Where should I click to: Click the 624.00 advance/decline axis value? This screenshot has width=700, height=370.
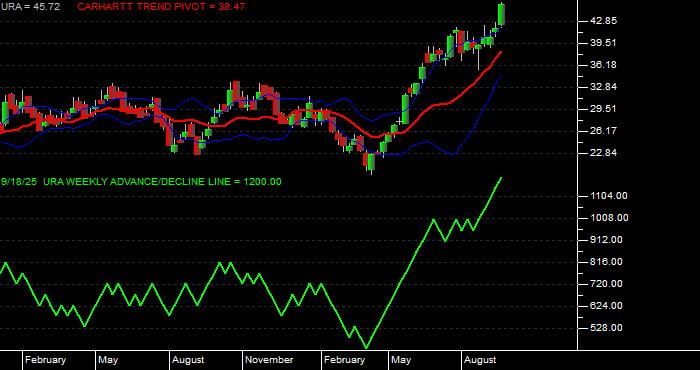pyautogui.click(x=606, y=306)
